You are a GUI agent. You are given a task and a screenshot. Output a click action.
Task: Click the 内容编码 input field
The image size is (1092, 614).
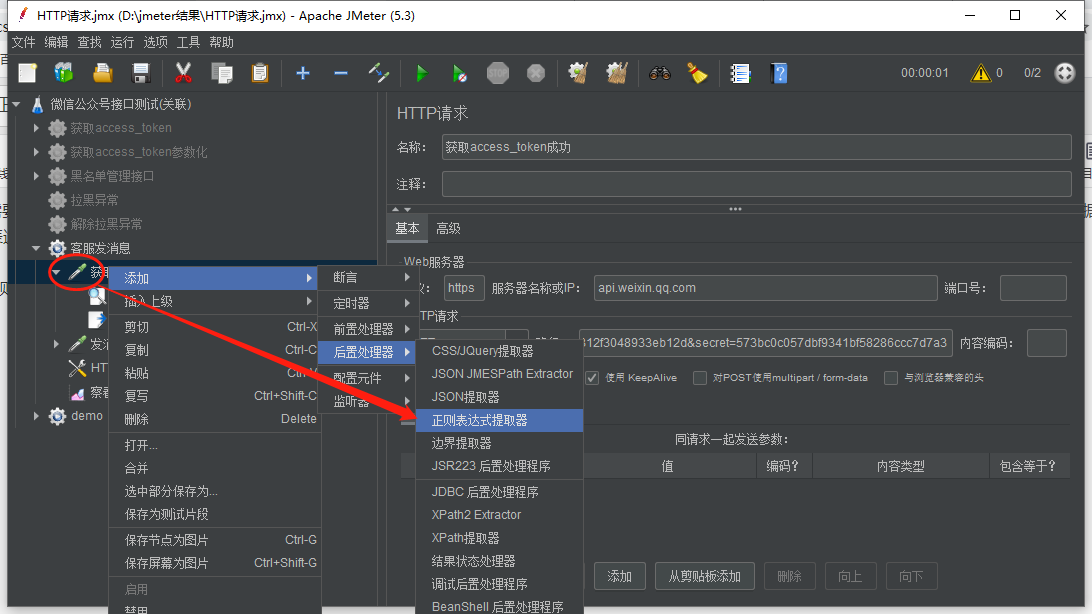click(x=1047, y=343)
